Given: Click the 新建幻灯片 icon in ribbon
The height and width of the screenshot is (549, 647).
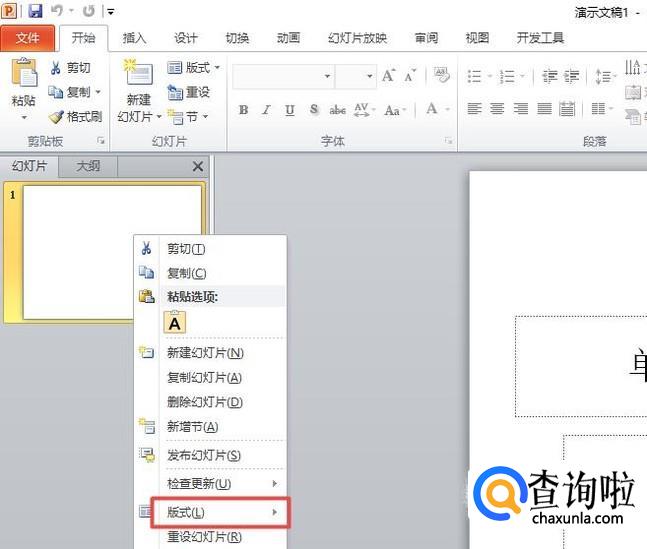Looking at the screenshot, I should click(x=139, y=72).
